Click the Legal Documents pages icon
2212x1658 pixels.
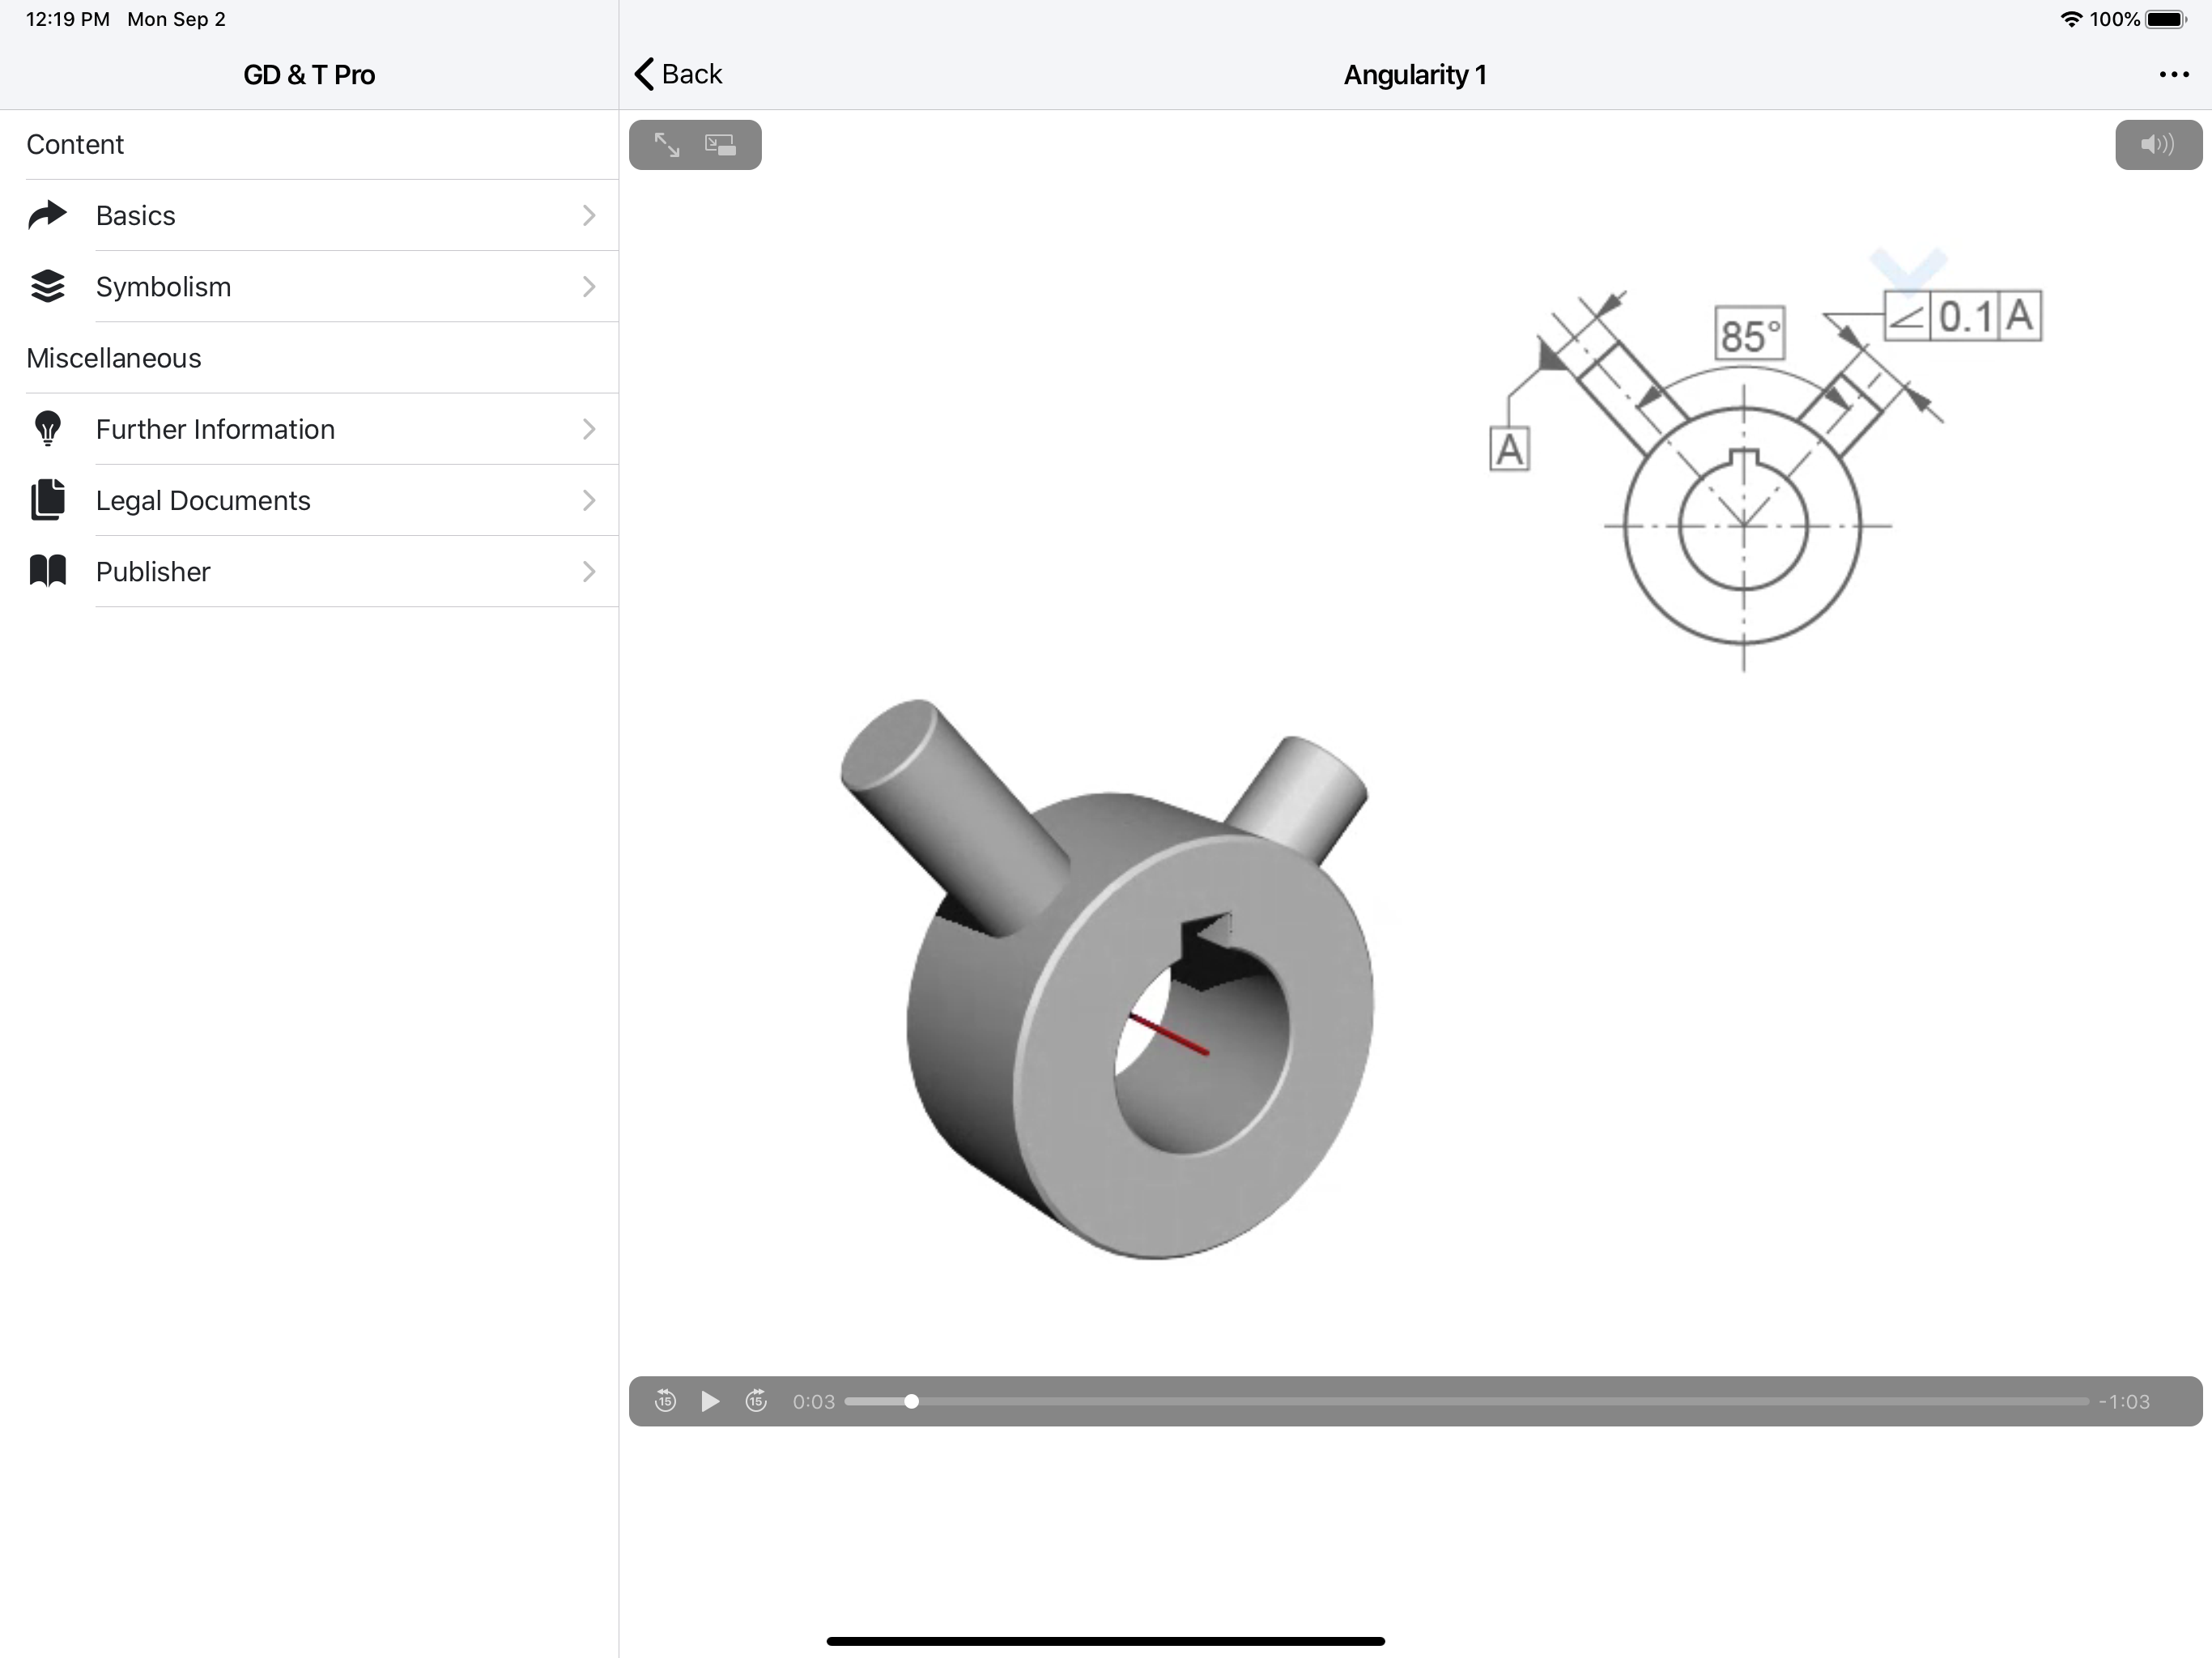(47, 500)
